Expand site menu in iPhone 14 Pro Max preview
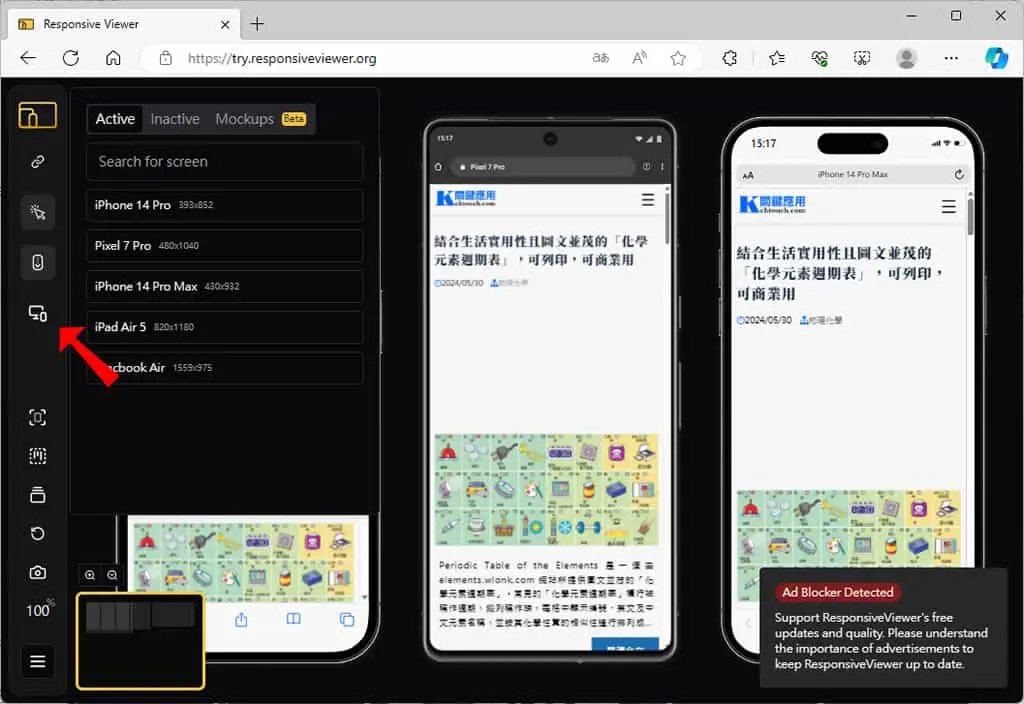Screen dimensions: 1024x704 click(x=948, y=207)
